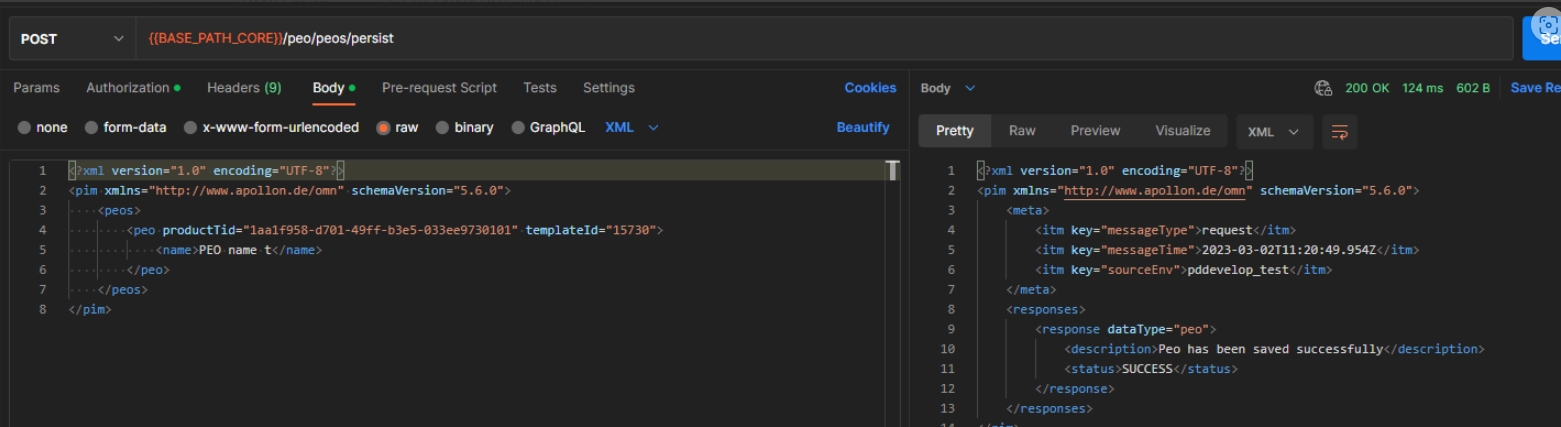Switch response view to Raw
The image size is (1561, 427).
pyautogui.click(x=1021, y=131)
